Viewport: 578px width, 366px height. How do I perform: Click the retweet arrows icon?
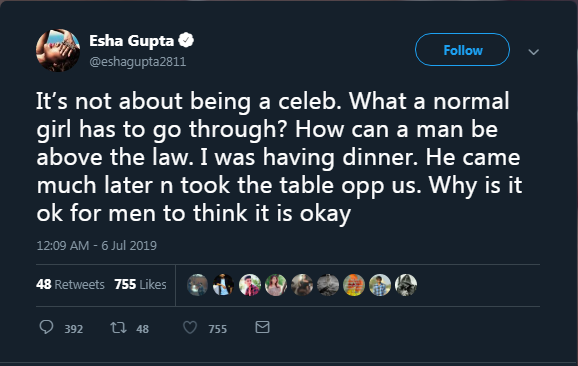pyautogui.click(x=118, y=327)
